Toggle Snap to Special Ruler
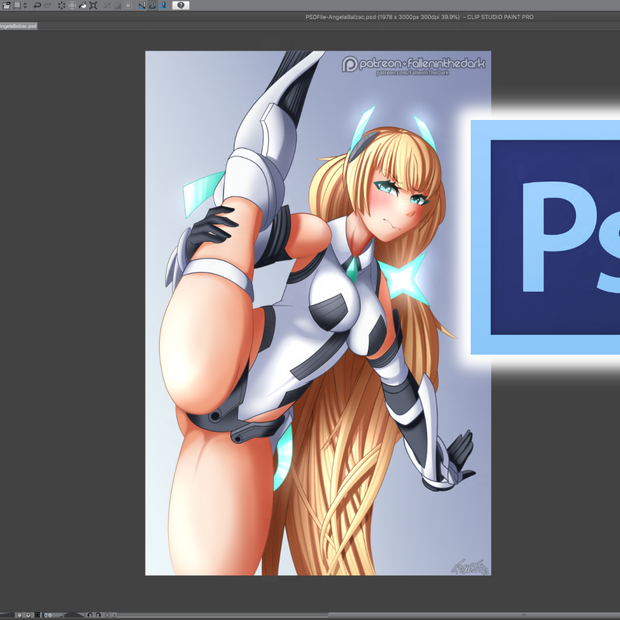Image resolution: width=620 pixels, height=620 pixels. [x=153, y=5]
